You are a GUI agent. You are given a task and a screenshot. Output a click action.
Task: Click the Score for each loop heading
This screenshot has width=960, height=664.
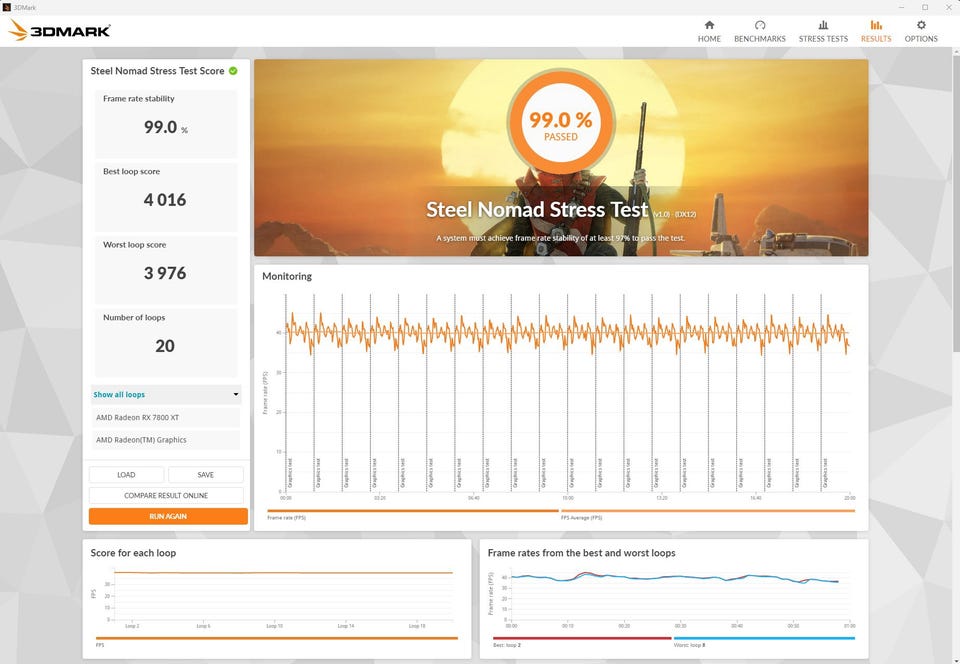133,553
